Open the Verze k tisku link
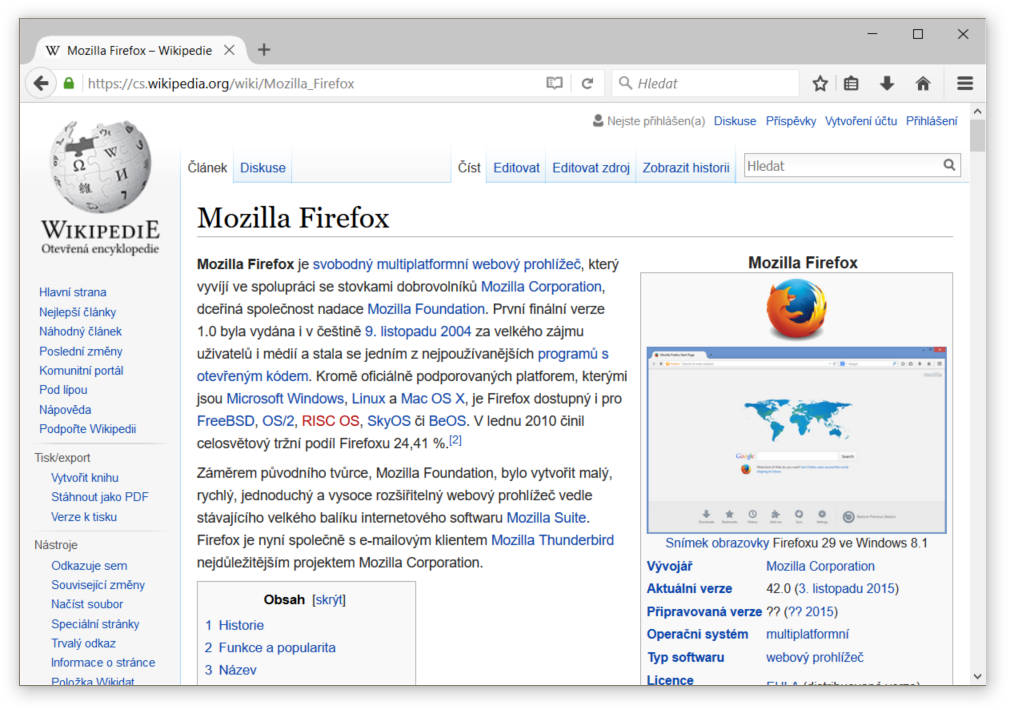Image resolution: width=1010 pixels, height=710 pixels. [84, 517]
